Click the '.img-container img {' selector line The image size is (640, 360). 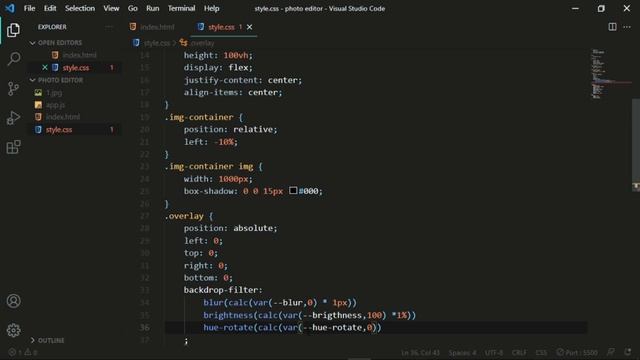(x=213, y=166)
